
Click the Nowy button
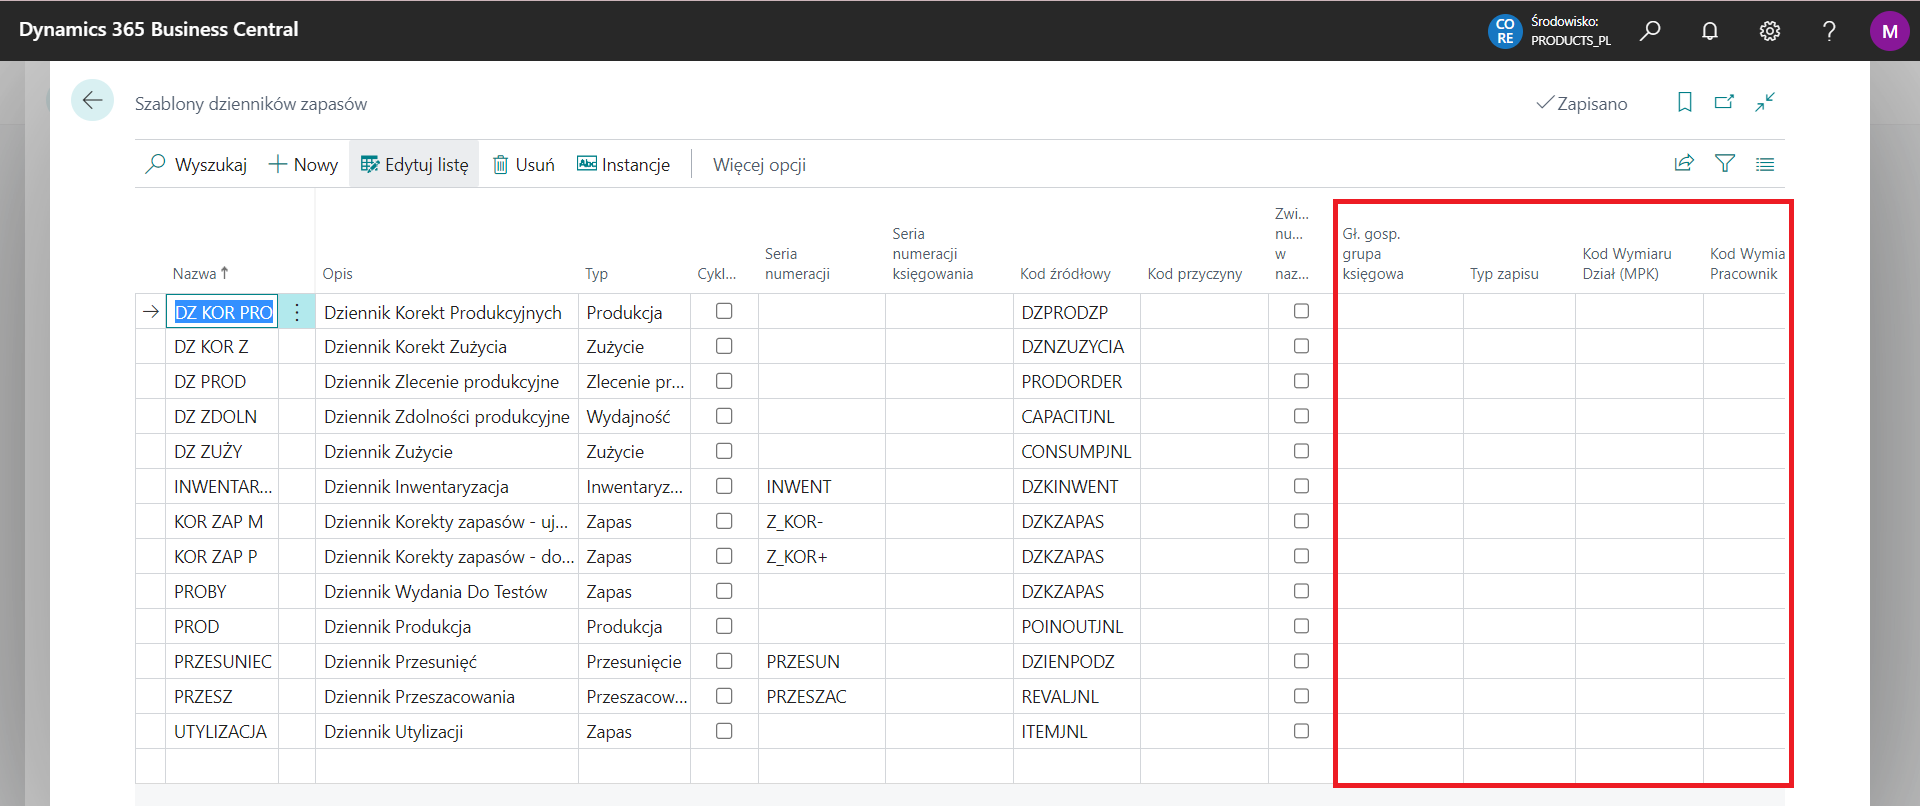pyautogui.click(x=304, y=165)
